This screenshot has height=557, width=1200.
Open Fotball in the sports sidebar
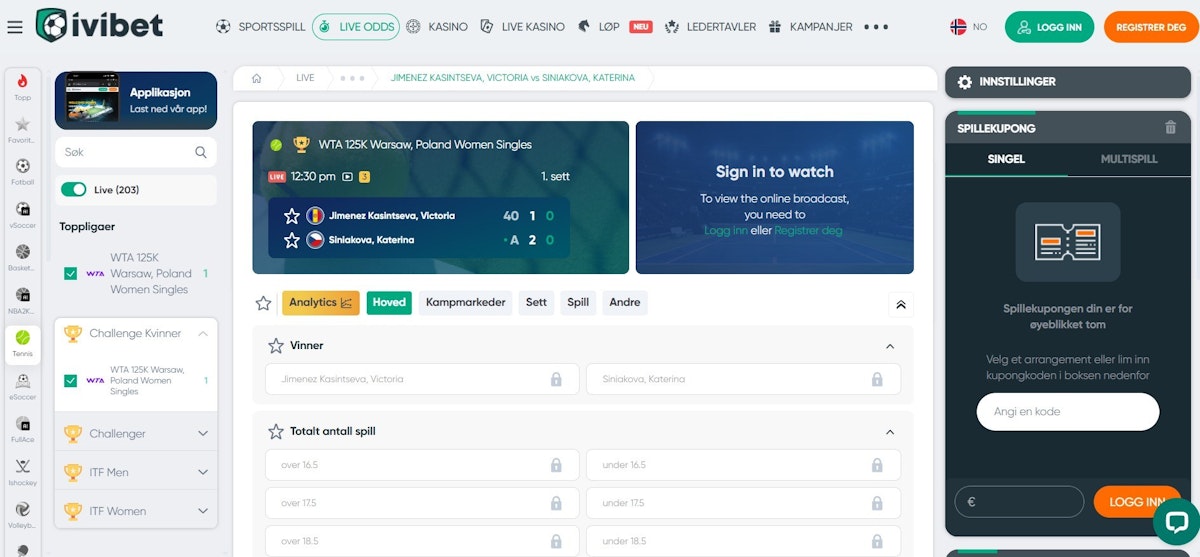point(22,172)
